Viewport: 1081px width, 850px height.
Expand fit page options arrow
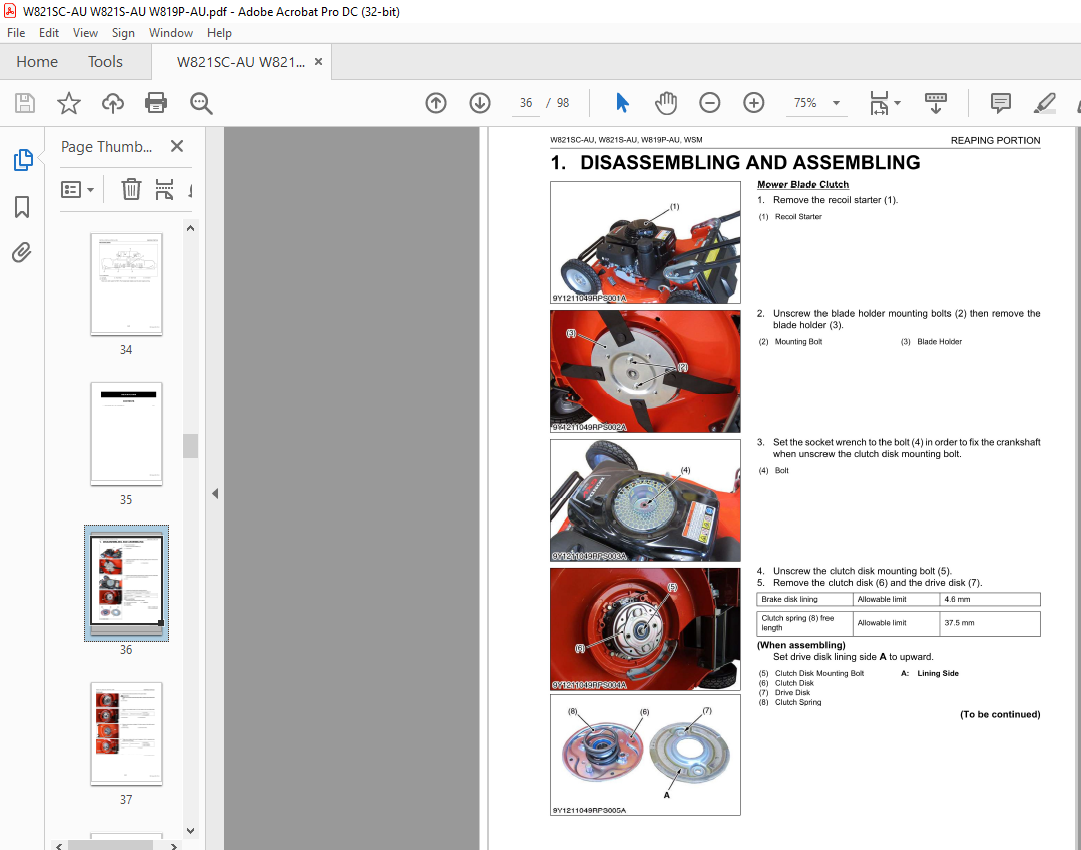click(x=898, y=103)
